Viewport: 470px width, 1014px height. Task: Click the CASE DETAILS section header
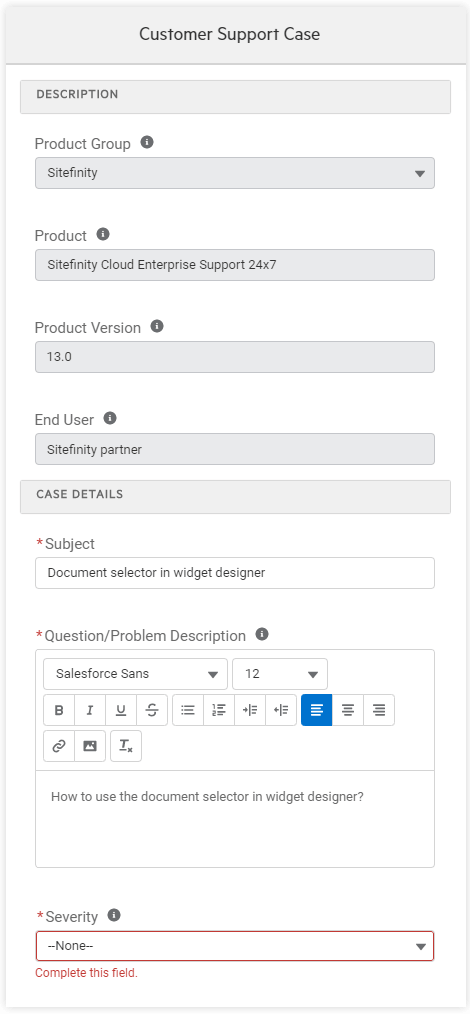(x=235, y=497)
